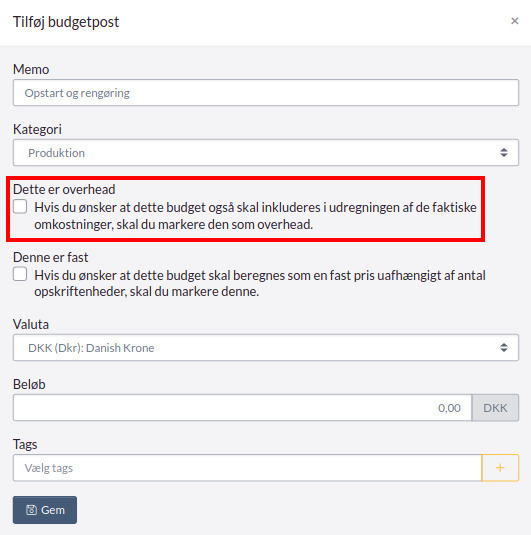Click the yellow plus icon beside tags
531x535 pixels.
(x=500, y=468)
